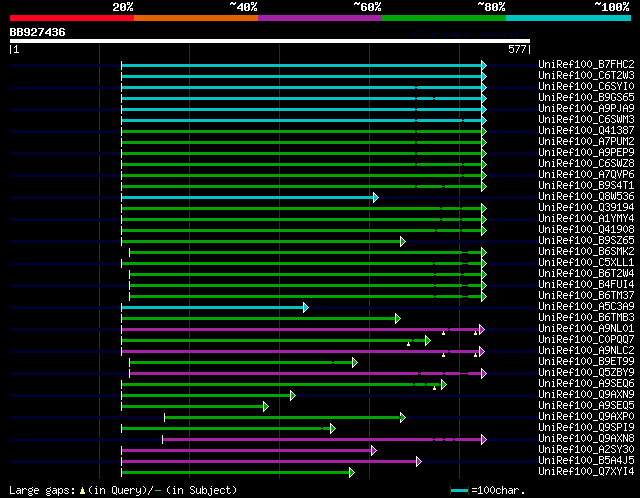Click the UniRef100_B7FHC2 hit label
Screen dimensions: 640x498
586,64
